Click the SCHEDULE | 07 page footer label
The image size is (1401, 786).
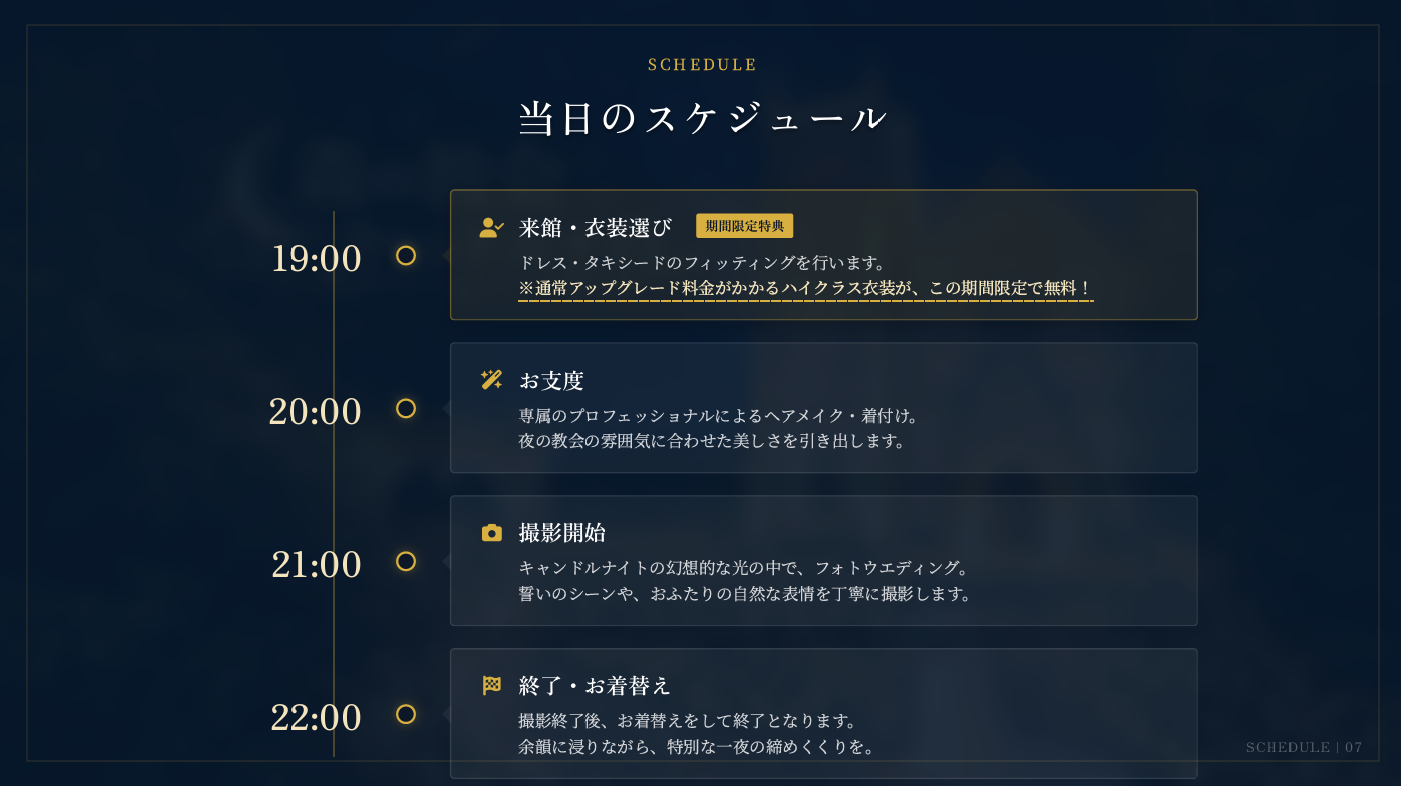(1304, 747)
